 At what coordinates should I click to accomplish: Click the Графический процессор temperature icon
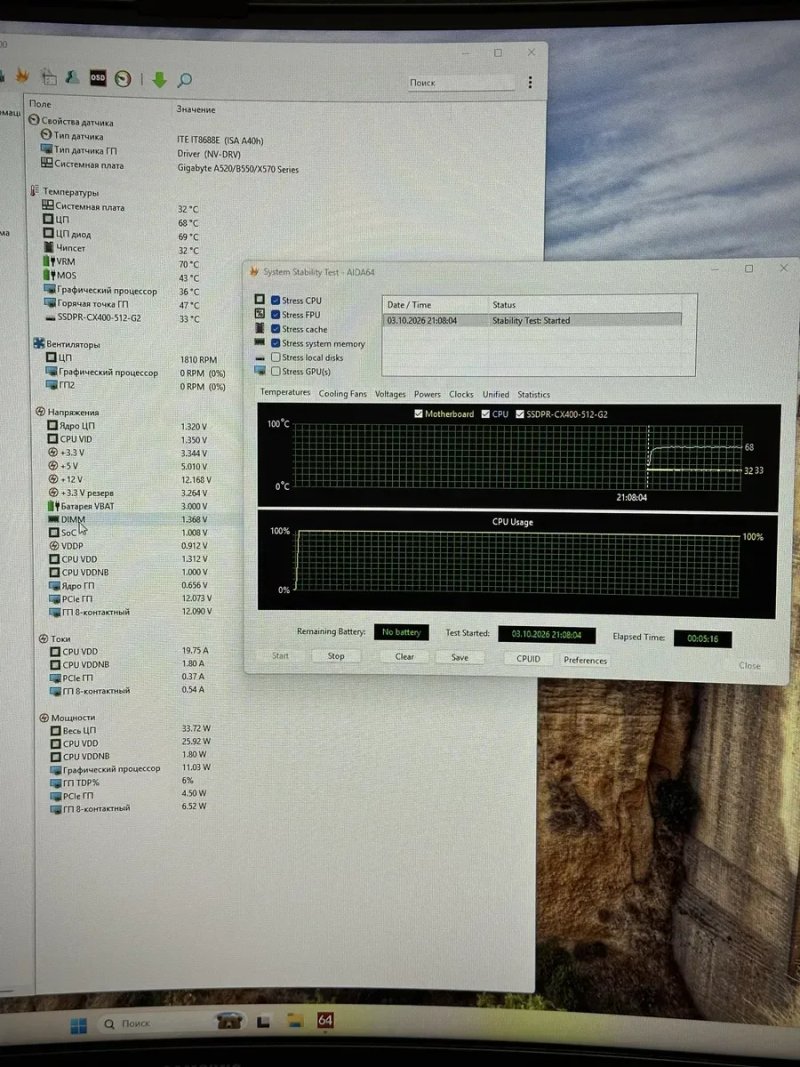[x=50, y=290]
